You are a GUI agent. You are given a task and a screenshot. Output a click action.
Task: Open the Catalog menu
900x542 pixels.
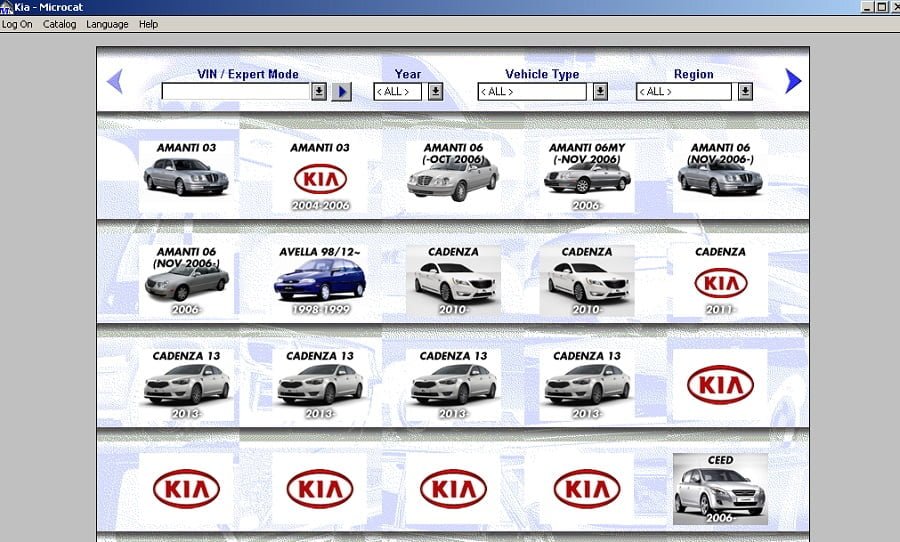[59, 24]
